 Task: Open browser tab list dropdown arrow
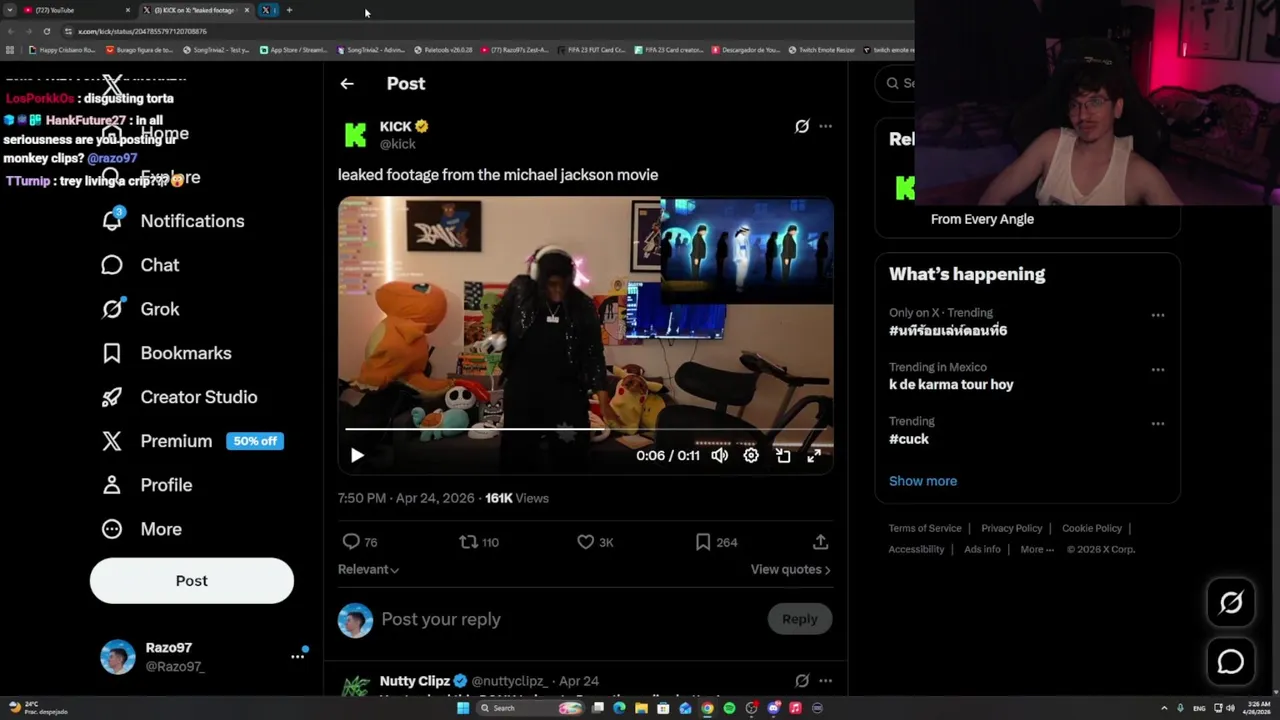(x=10, y=10)
